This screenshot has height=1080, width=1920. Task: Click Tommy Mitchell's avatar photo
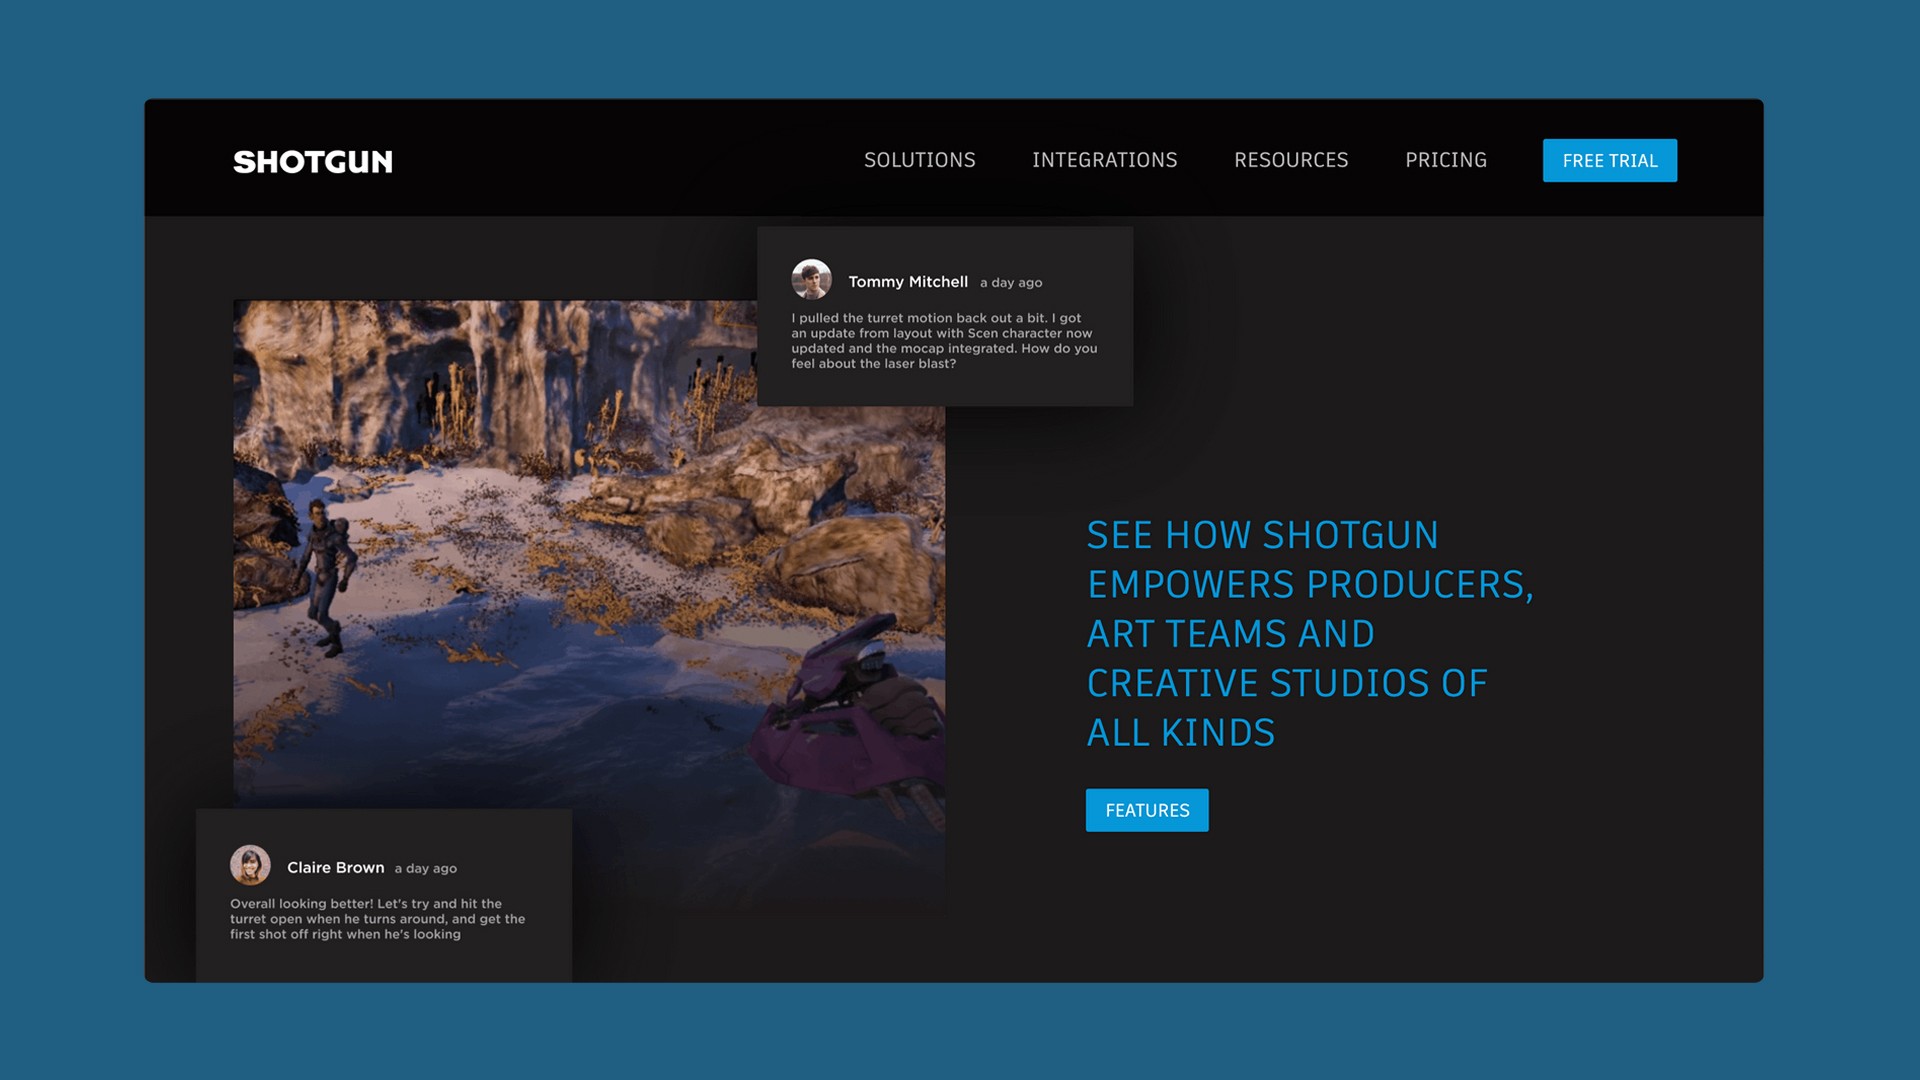811,280
